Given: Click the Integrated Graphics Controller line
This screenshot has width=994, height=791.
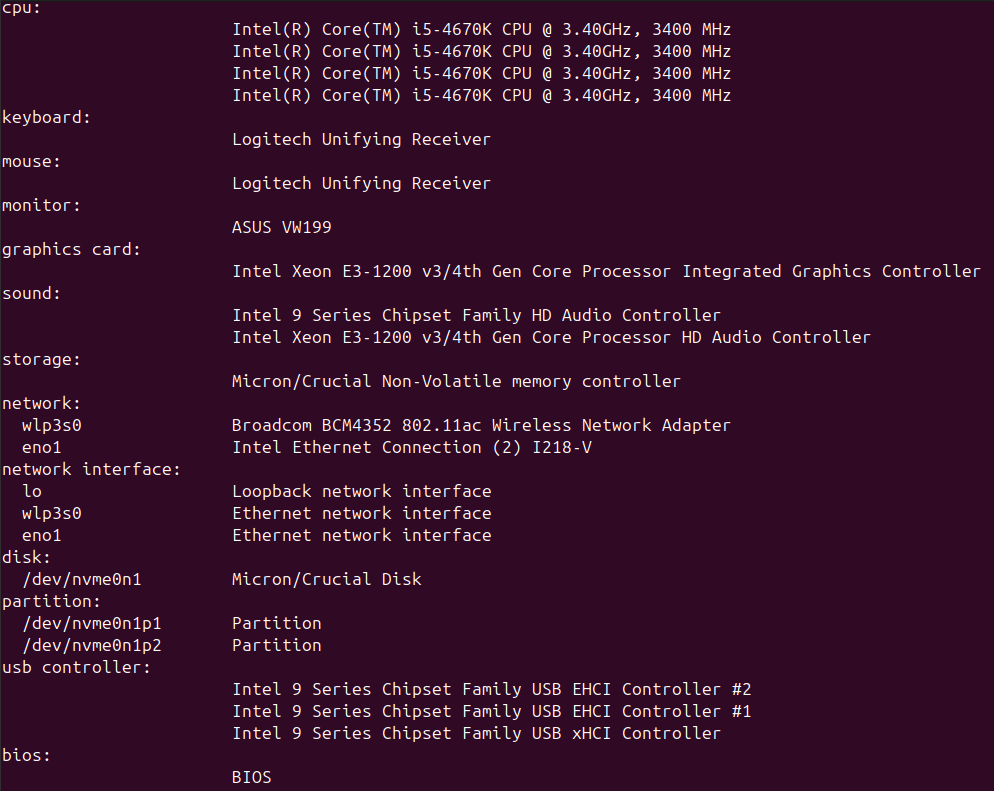Looking at the screenshot, I should (606, 272).
